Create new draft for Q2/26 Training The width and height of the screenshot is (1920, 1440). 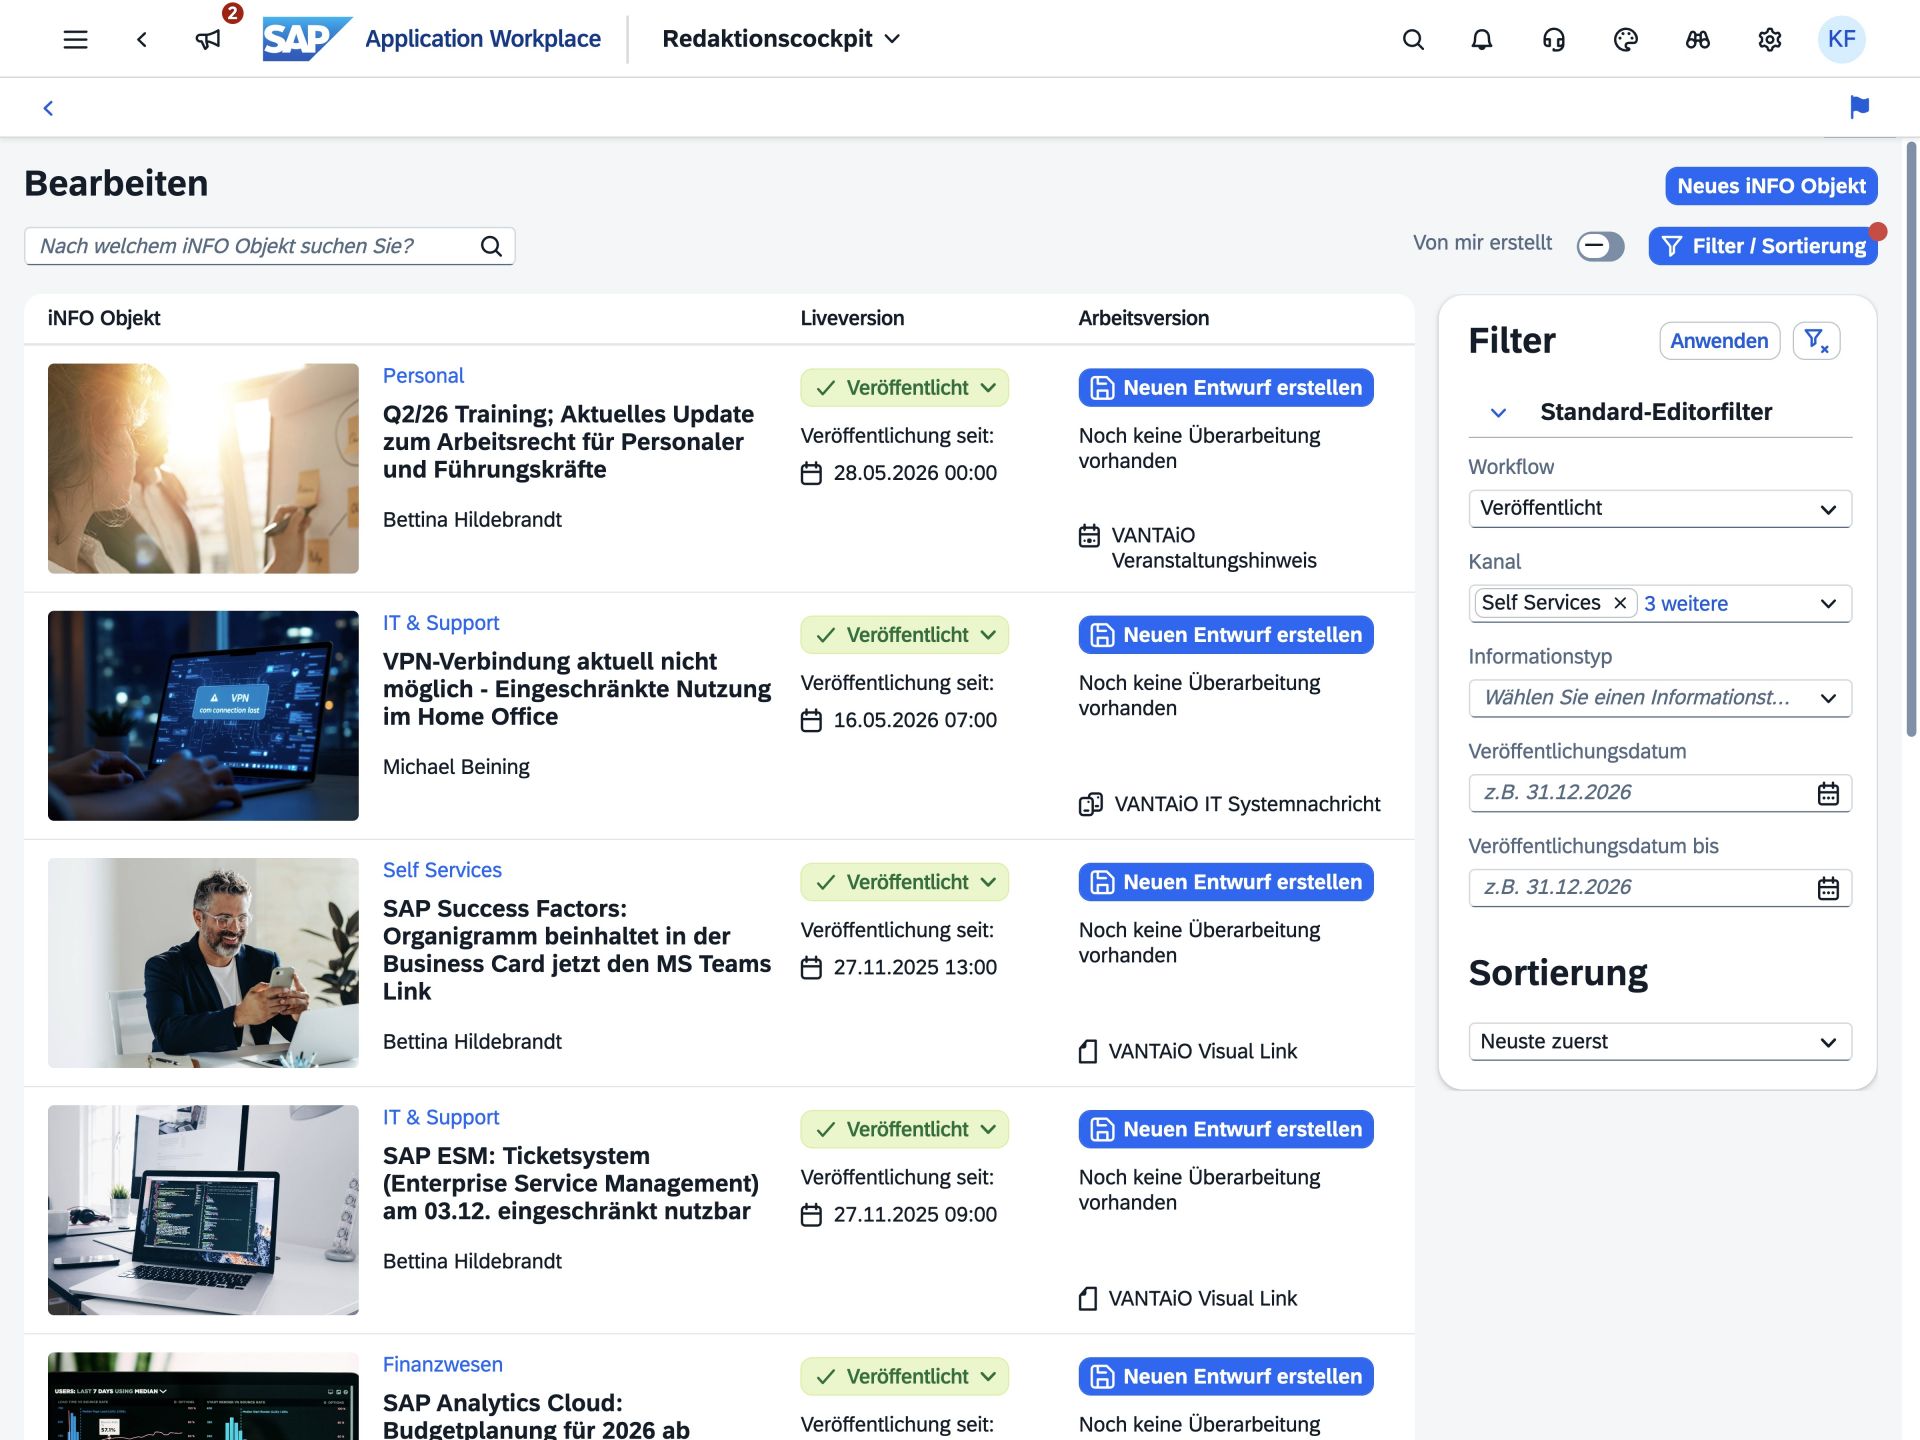[1226, 388]
